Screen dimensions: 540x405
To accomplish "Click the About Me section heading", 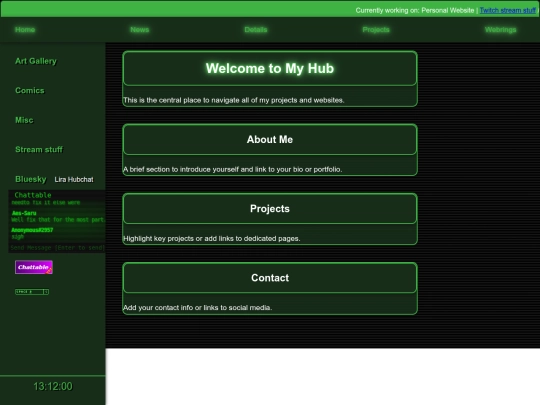I will [x=270, y=139].
